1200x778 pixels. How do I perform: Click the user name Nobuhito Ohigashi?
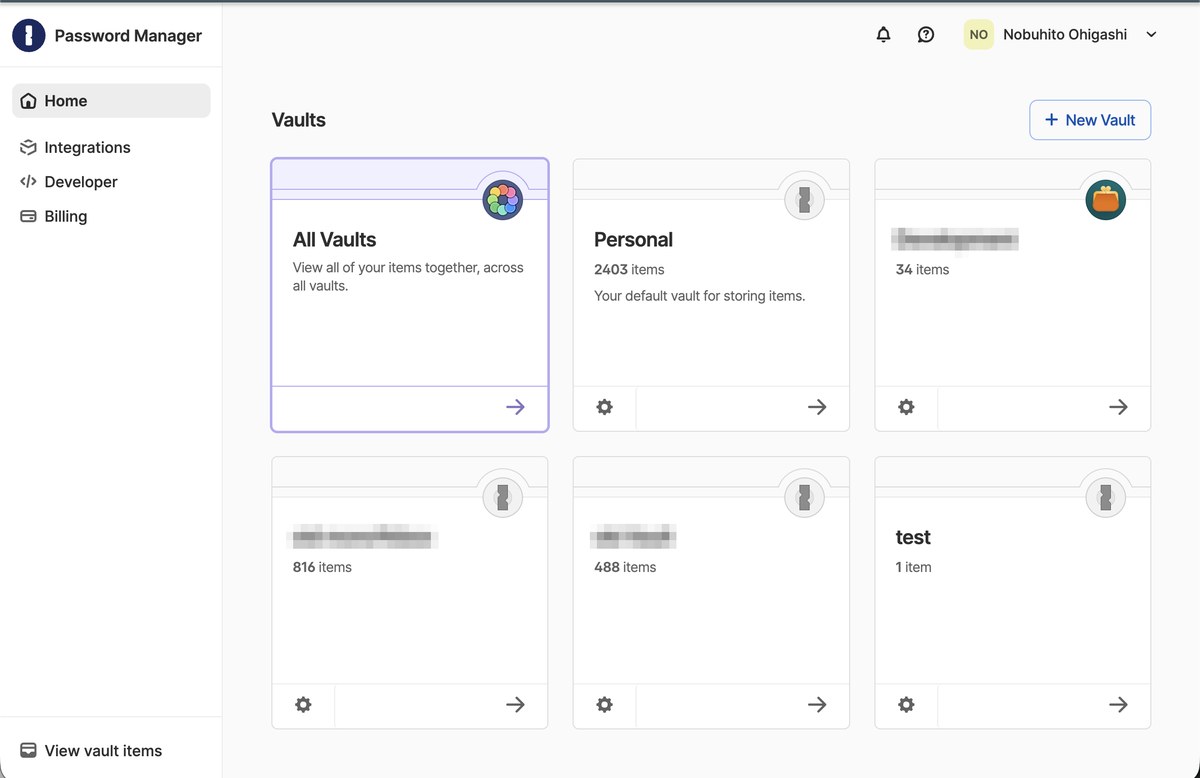(x=1065, y=35)
